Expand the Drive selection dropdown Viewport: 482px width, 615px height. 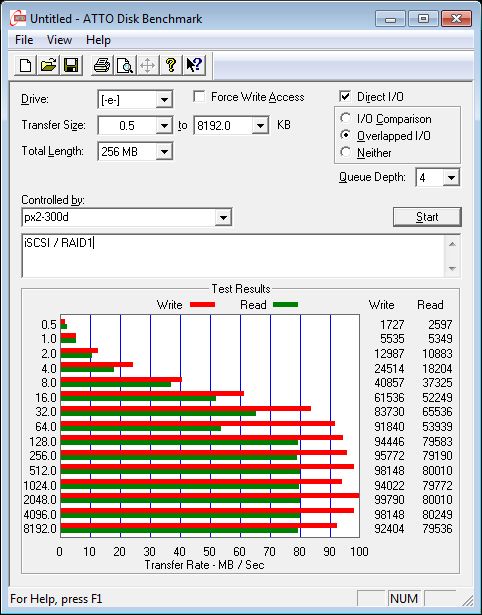[164, 100]
